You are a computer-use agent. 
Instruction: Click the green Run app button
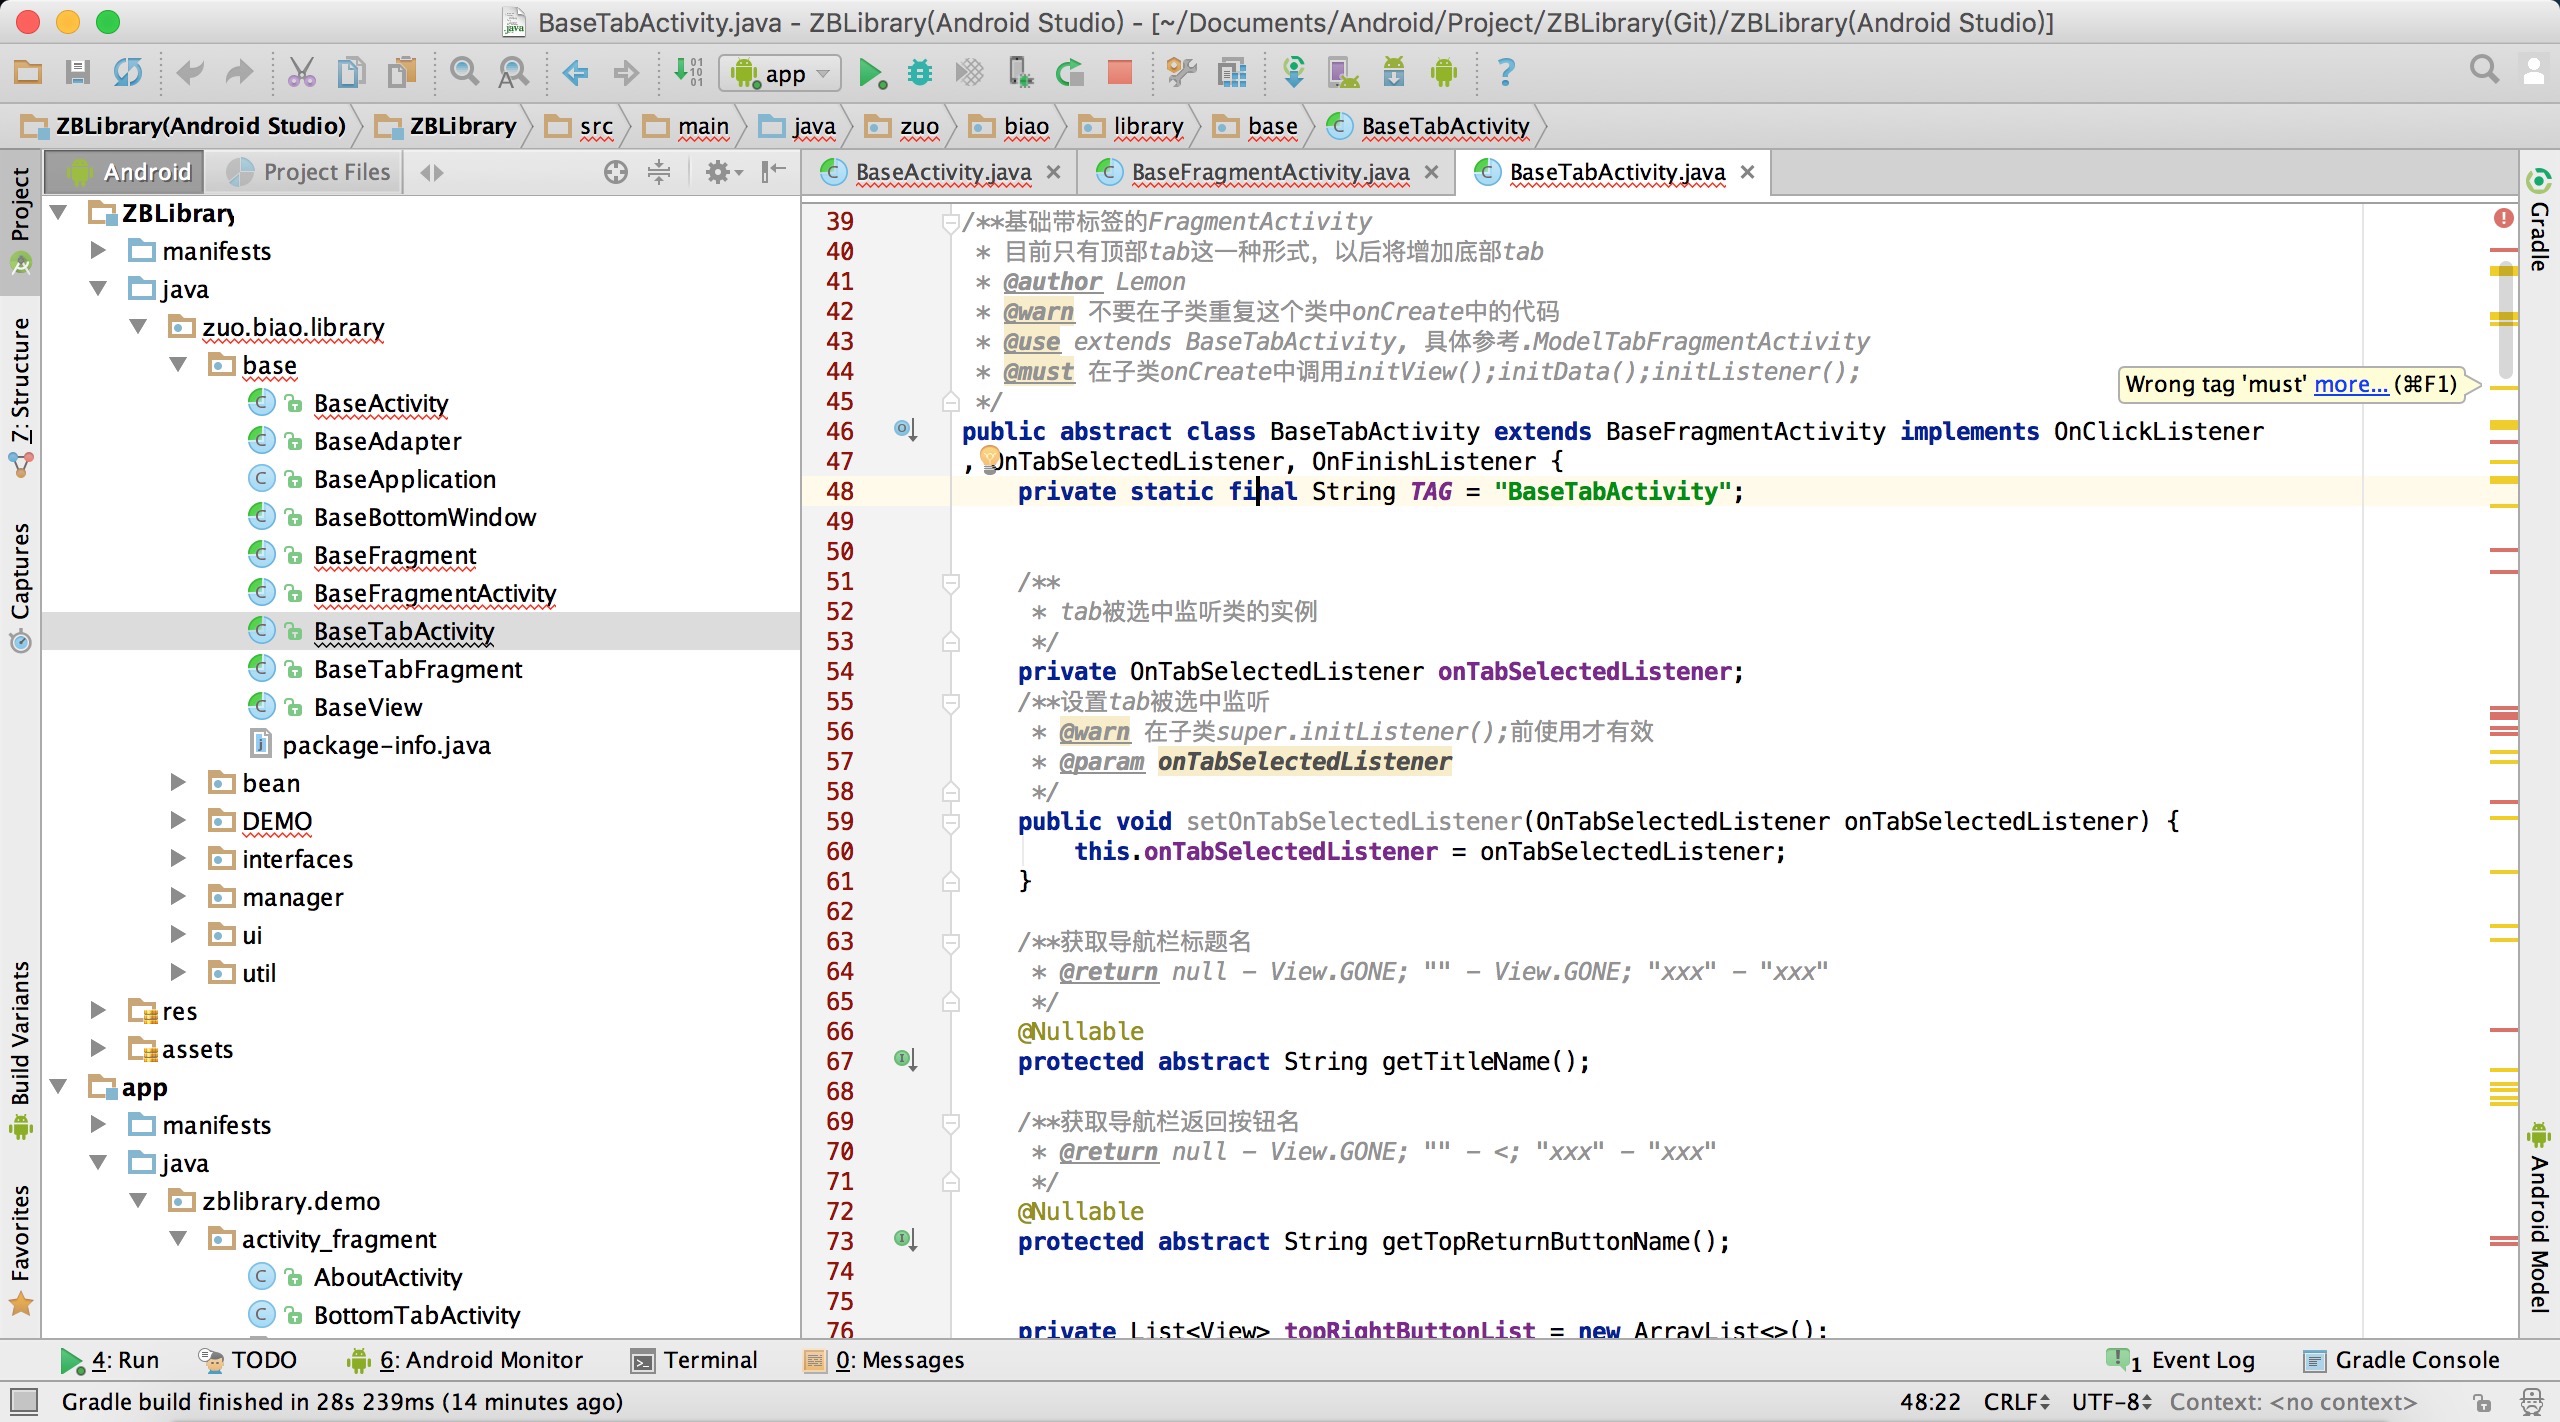pos(870,73)
